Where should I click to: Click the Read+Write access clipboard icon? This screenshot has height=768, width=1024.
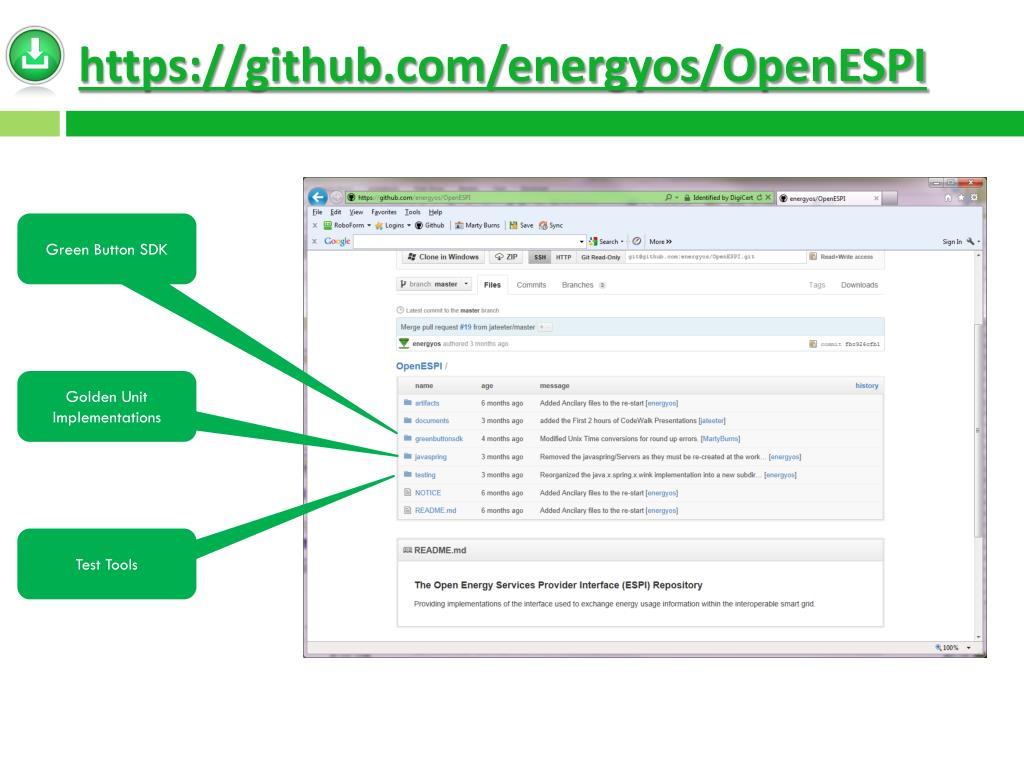pyautogui.click(x=813, y=257)
